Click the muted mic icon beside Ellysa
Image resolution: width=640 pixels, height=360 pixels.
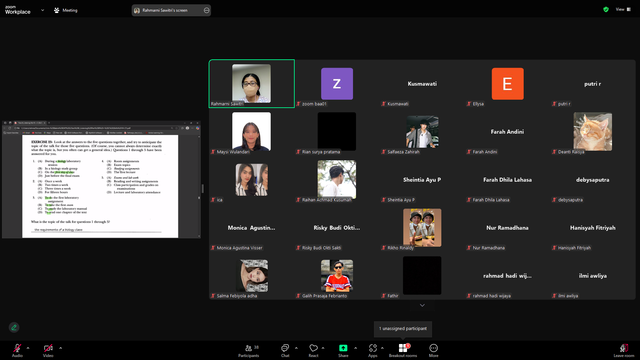coord(469,104)
